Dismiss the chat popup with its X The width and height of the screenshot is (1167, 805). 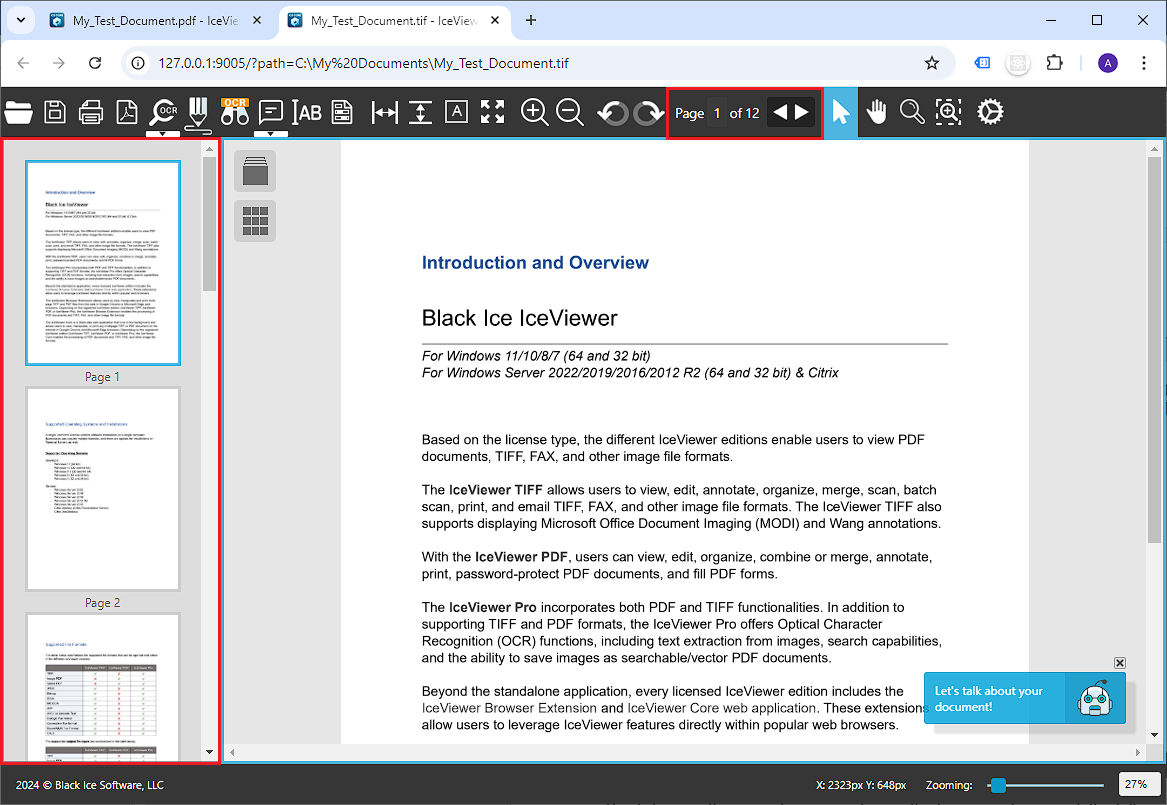coord(1119,663)
